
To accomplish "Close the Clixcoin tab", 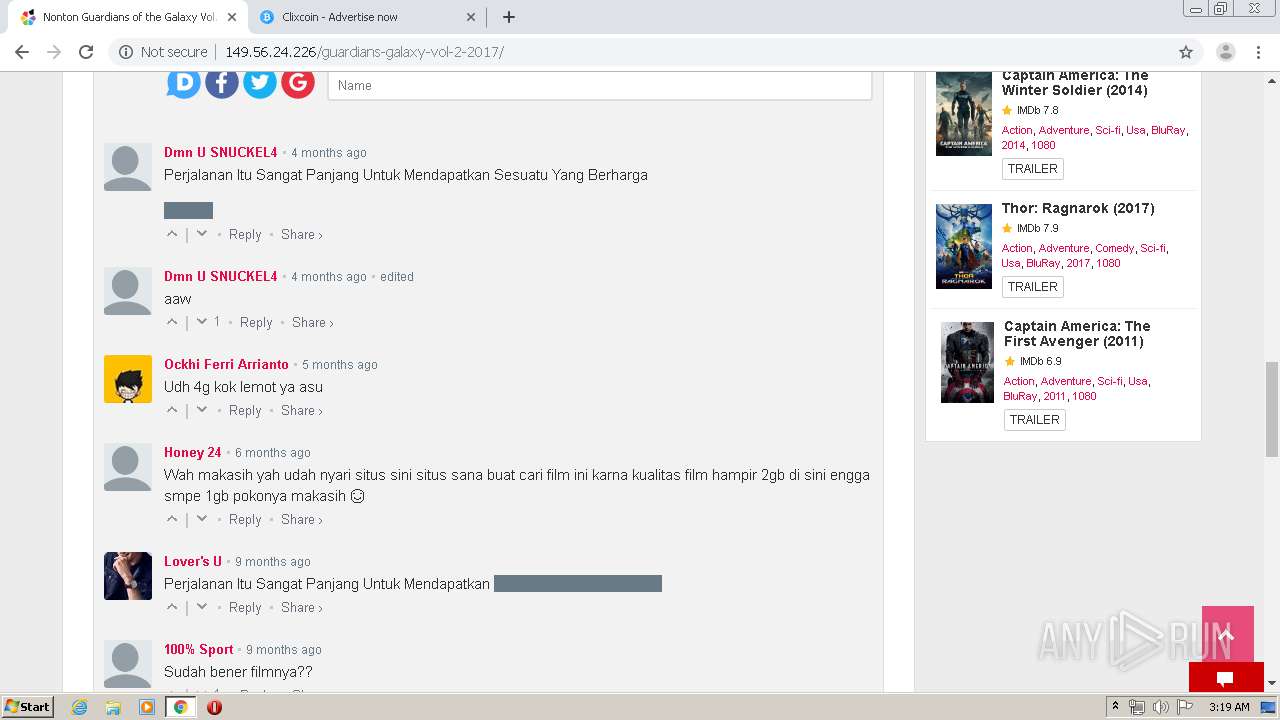I will coord(471,17).
